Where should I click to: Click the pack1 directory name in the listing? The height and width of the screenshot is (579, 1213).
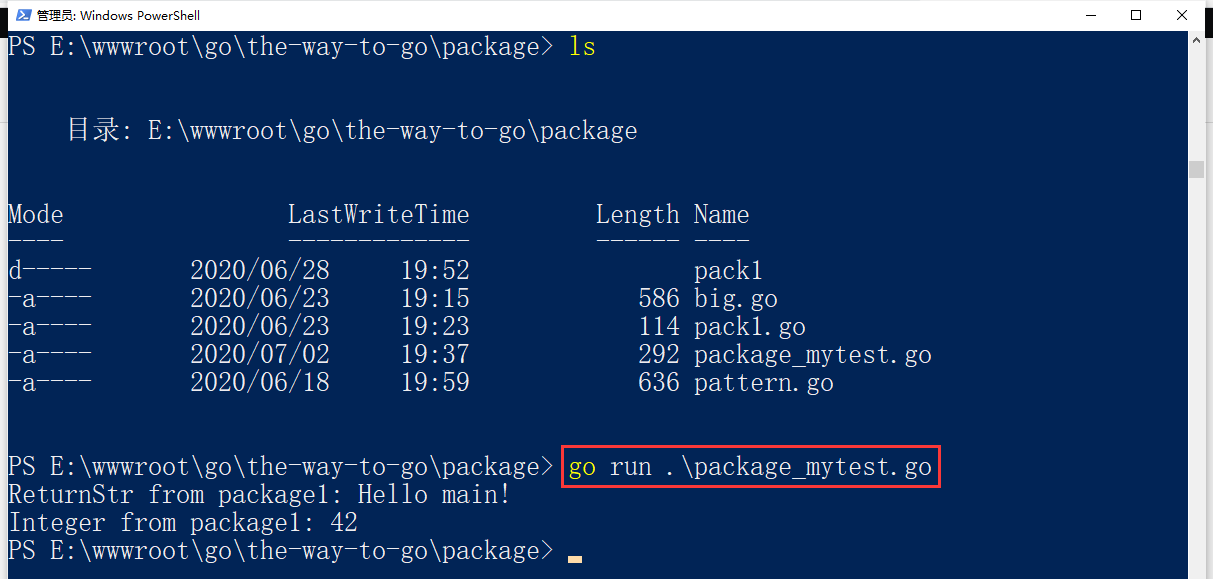point(728,271)
